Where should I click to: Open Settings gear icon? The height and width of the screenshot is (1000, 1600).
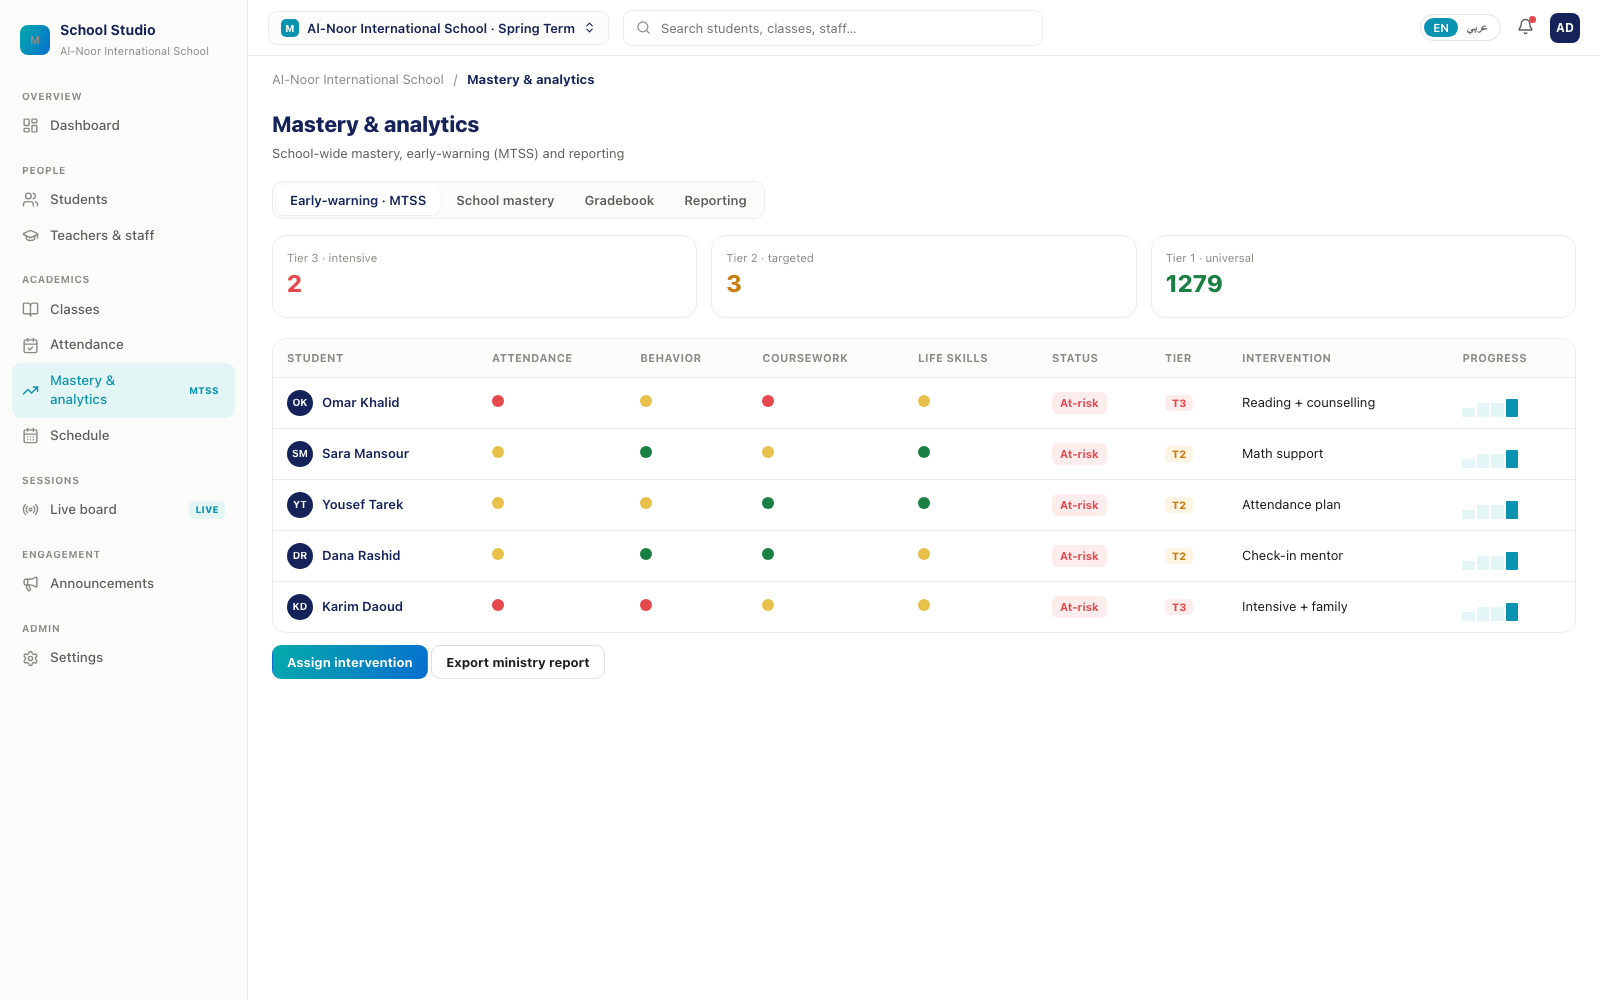click(31, 658)
